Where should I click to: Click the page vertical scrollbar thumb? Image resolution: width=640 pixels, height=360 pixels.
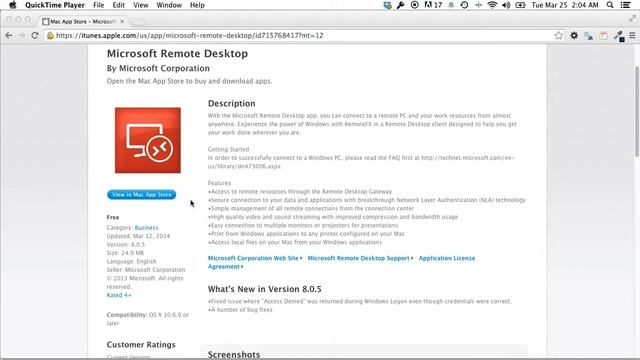(637, 111)
